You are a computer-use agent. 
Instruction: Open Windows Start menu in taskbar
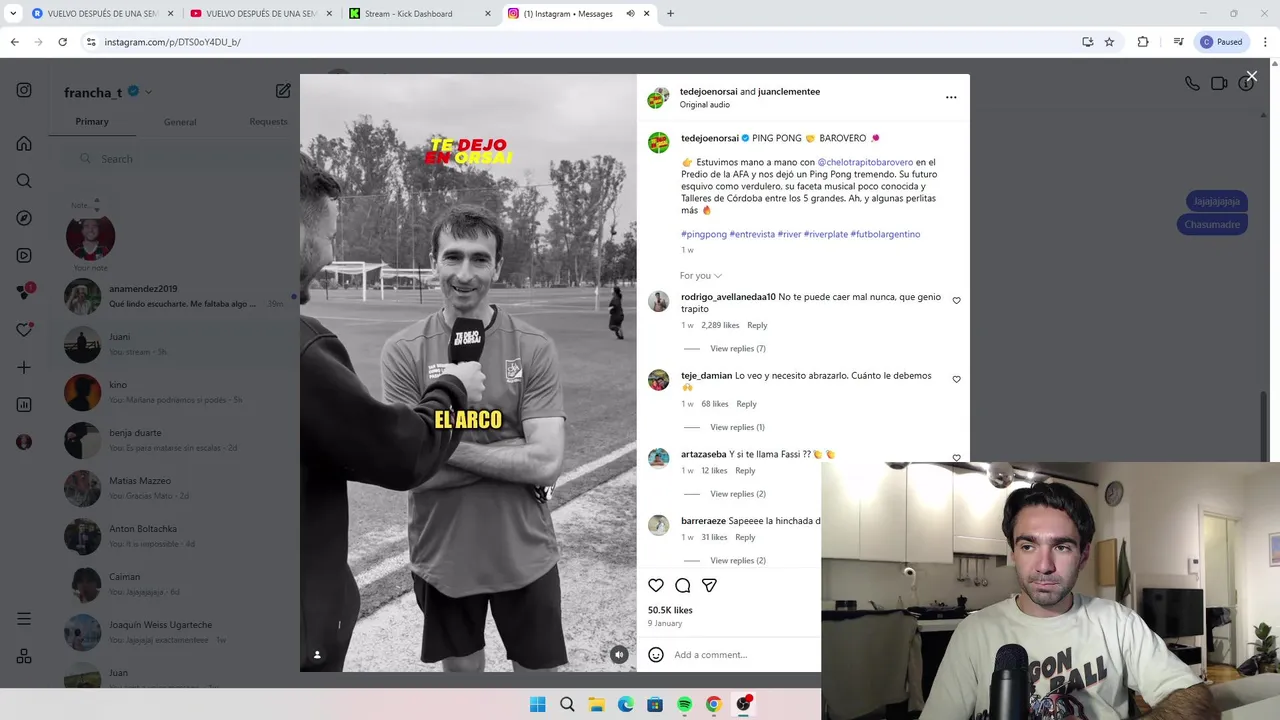[x=537, y=704]
